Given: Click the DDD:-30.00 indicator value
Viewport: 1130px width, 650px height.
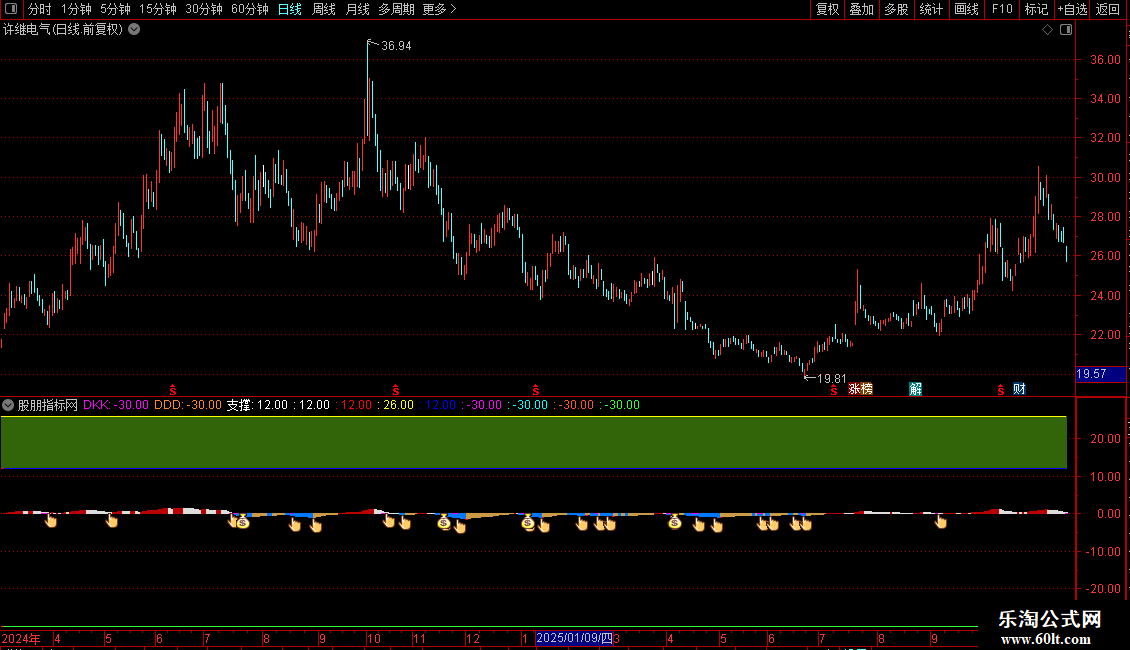Looking at the screenshot, I should click(x=188, y=405).
